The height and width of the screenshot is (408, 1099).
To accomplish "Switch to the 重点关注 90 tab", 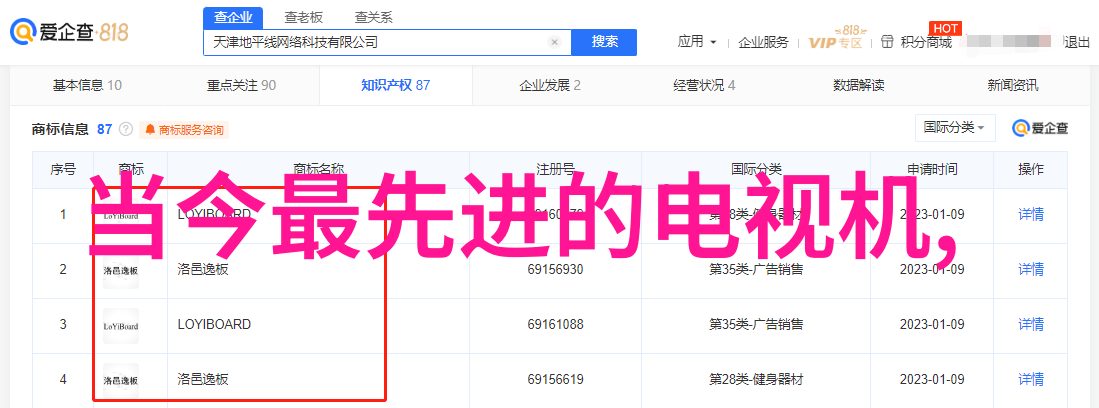I will 241,86.
